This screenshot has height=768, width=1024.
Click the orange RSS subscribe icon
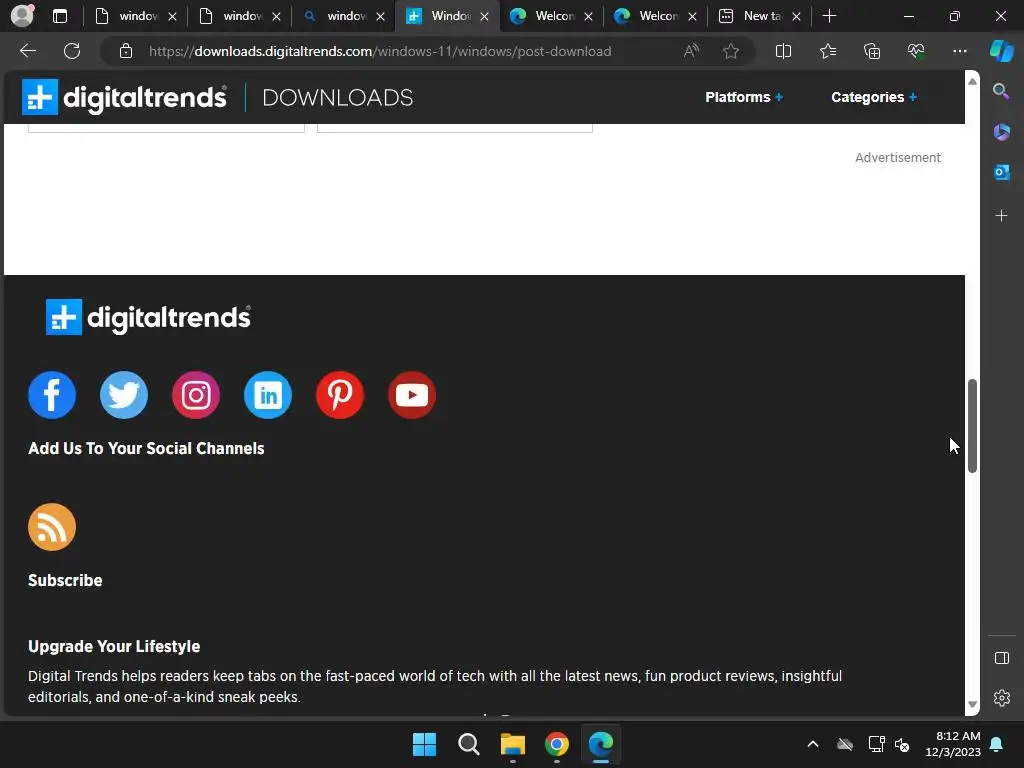coord(52,527)
